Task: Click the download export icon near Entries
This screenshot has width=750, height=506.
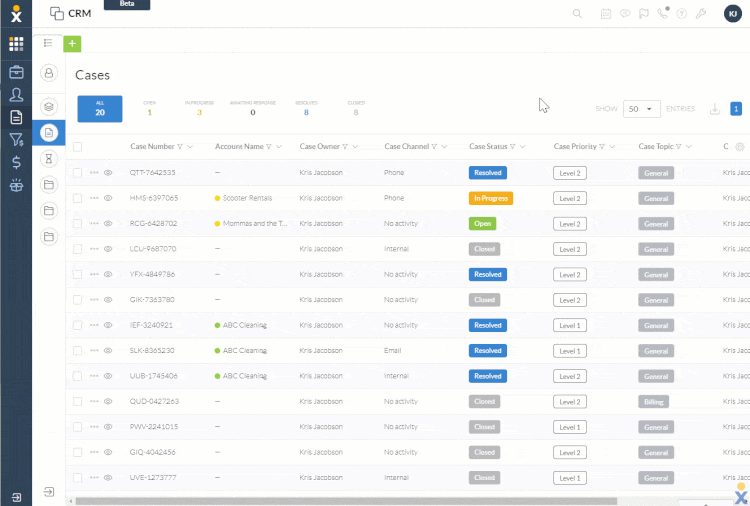Action: [x=715, y=109]
